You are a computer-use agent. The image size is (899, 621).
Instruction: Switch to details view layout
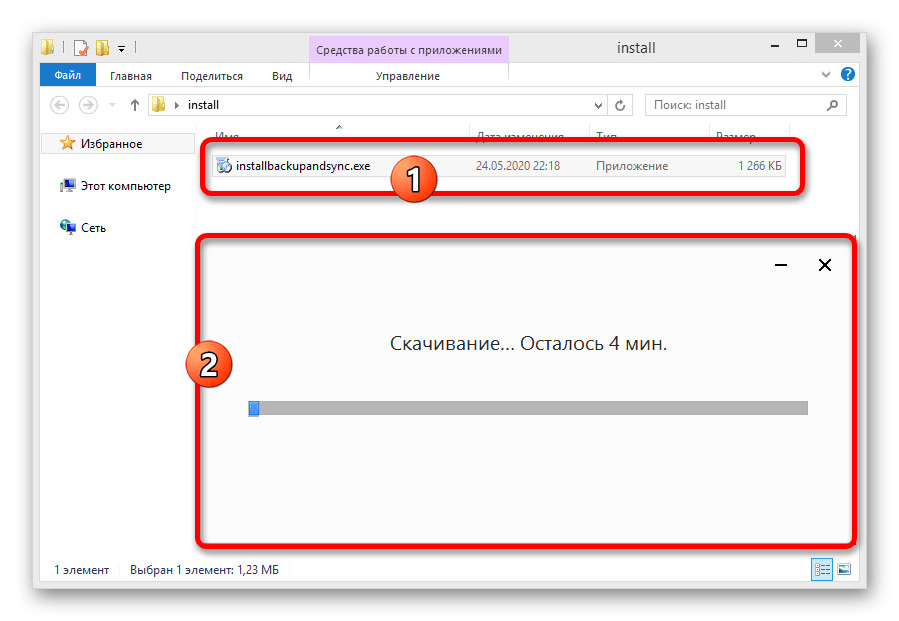[x=822, y=569]
